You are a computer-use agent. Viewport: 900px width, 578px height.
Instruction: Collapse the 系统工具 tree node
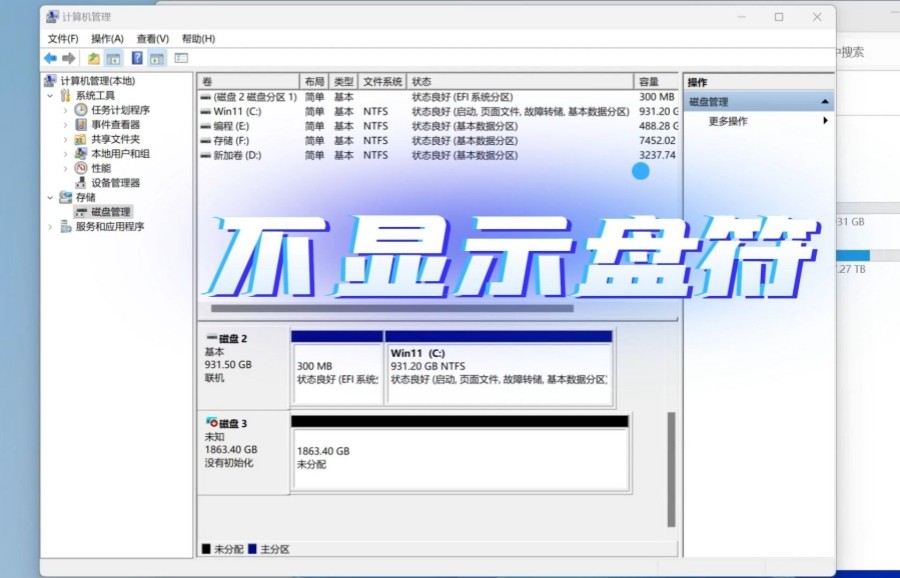click(50, 95)
